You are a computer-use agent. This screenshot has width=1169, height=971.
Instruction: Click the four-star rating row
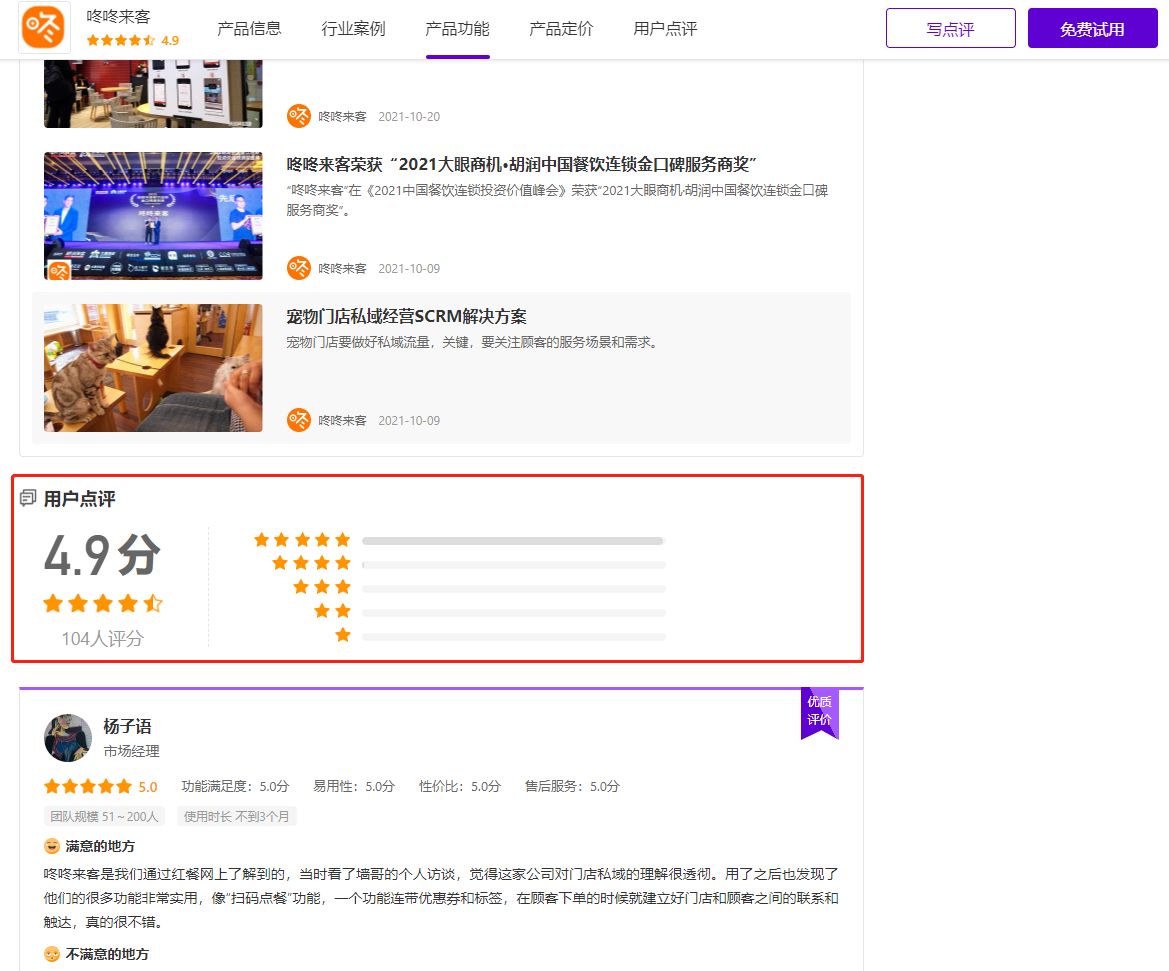(x=312, y=563)
